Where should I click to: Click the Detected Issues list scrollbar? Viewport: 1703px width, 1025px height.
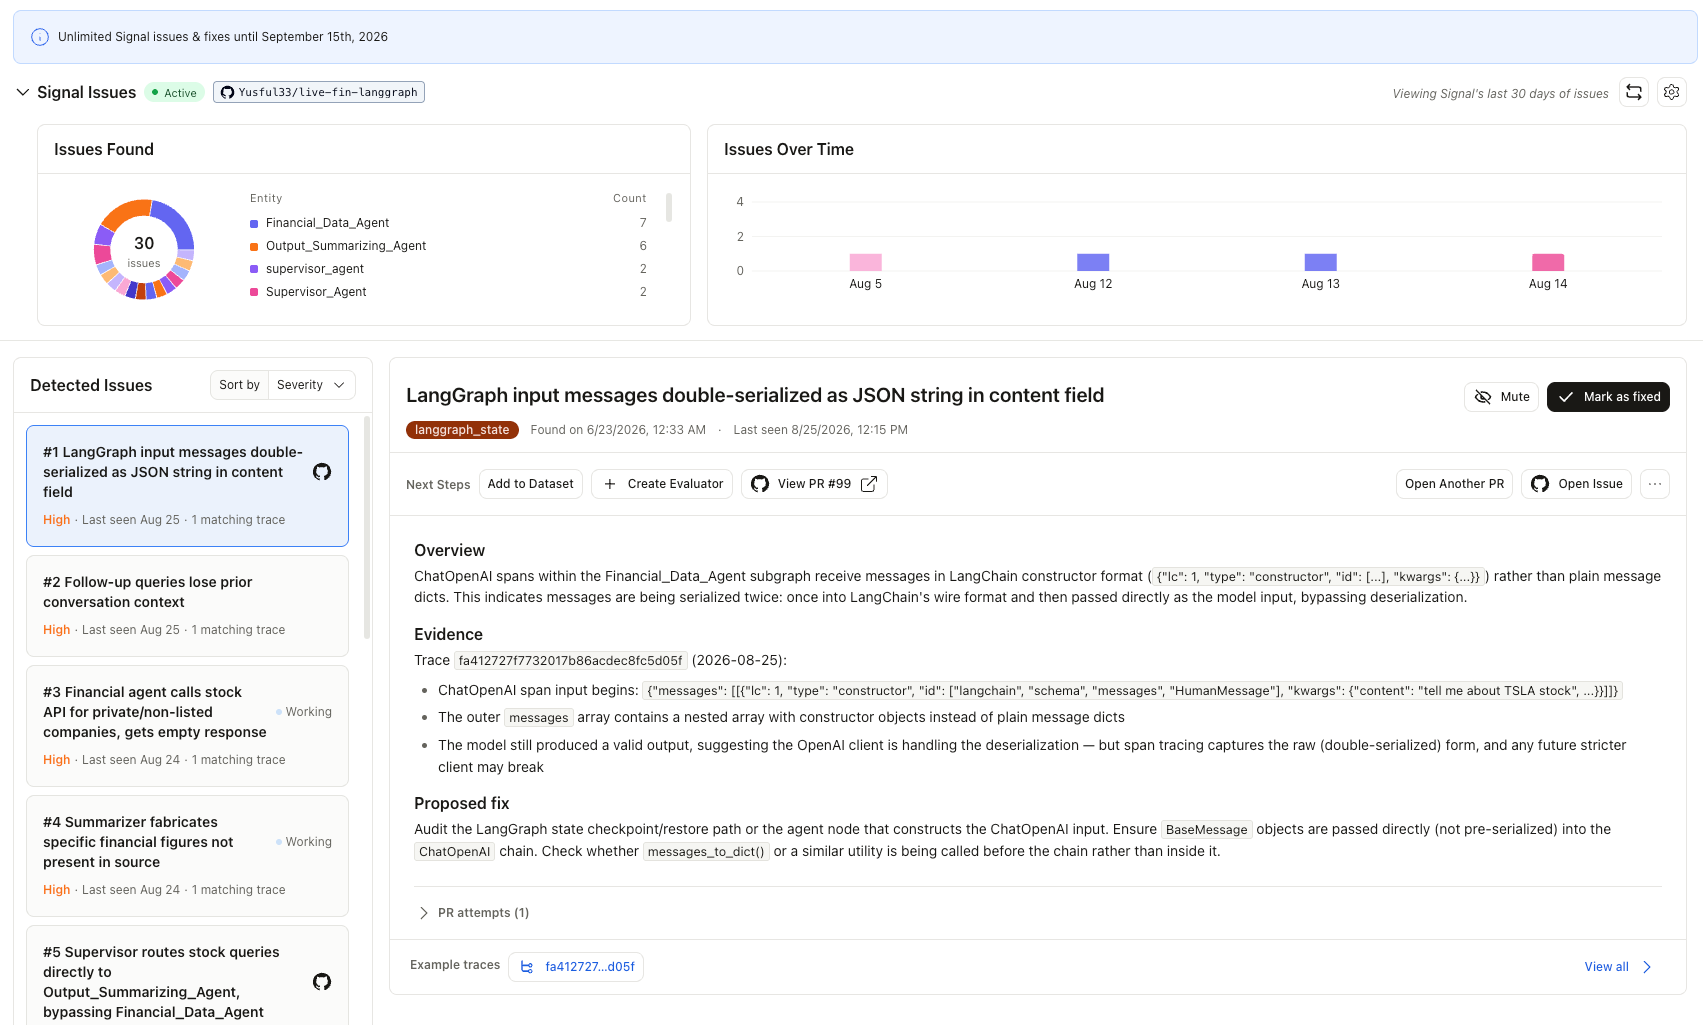tap(367, 528)
